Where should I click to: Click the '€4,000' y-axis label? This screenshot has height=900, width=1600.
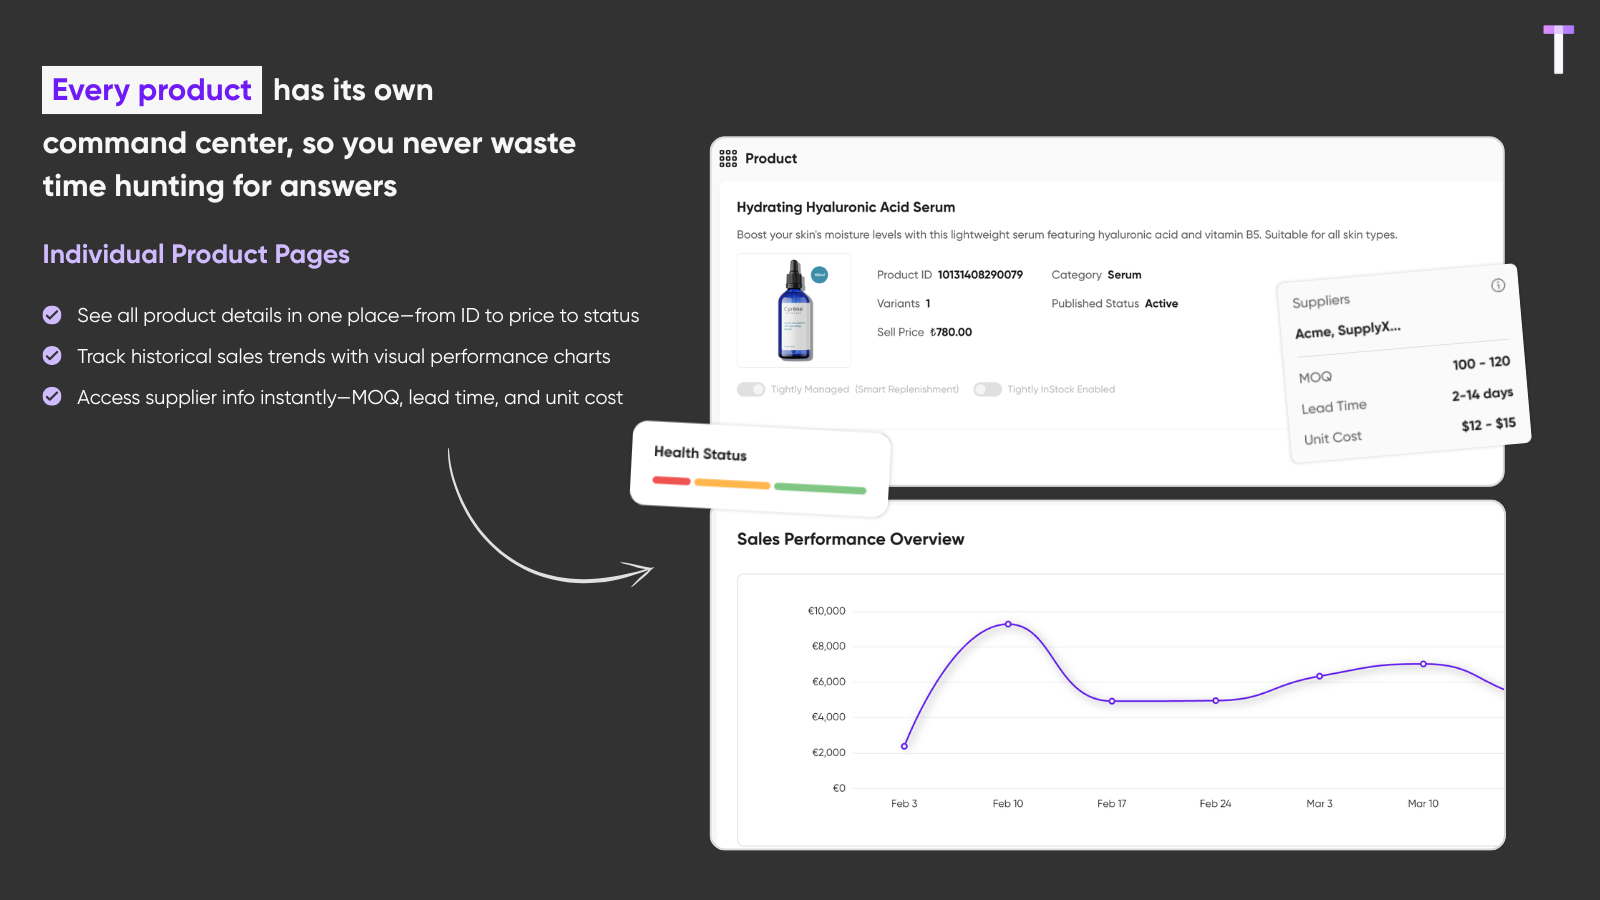[x=829, y=717]
